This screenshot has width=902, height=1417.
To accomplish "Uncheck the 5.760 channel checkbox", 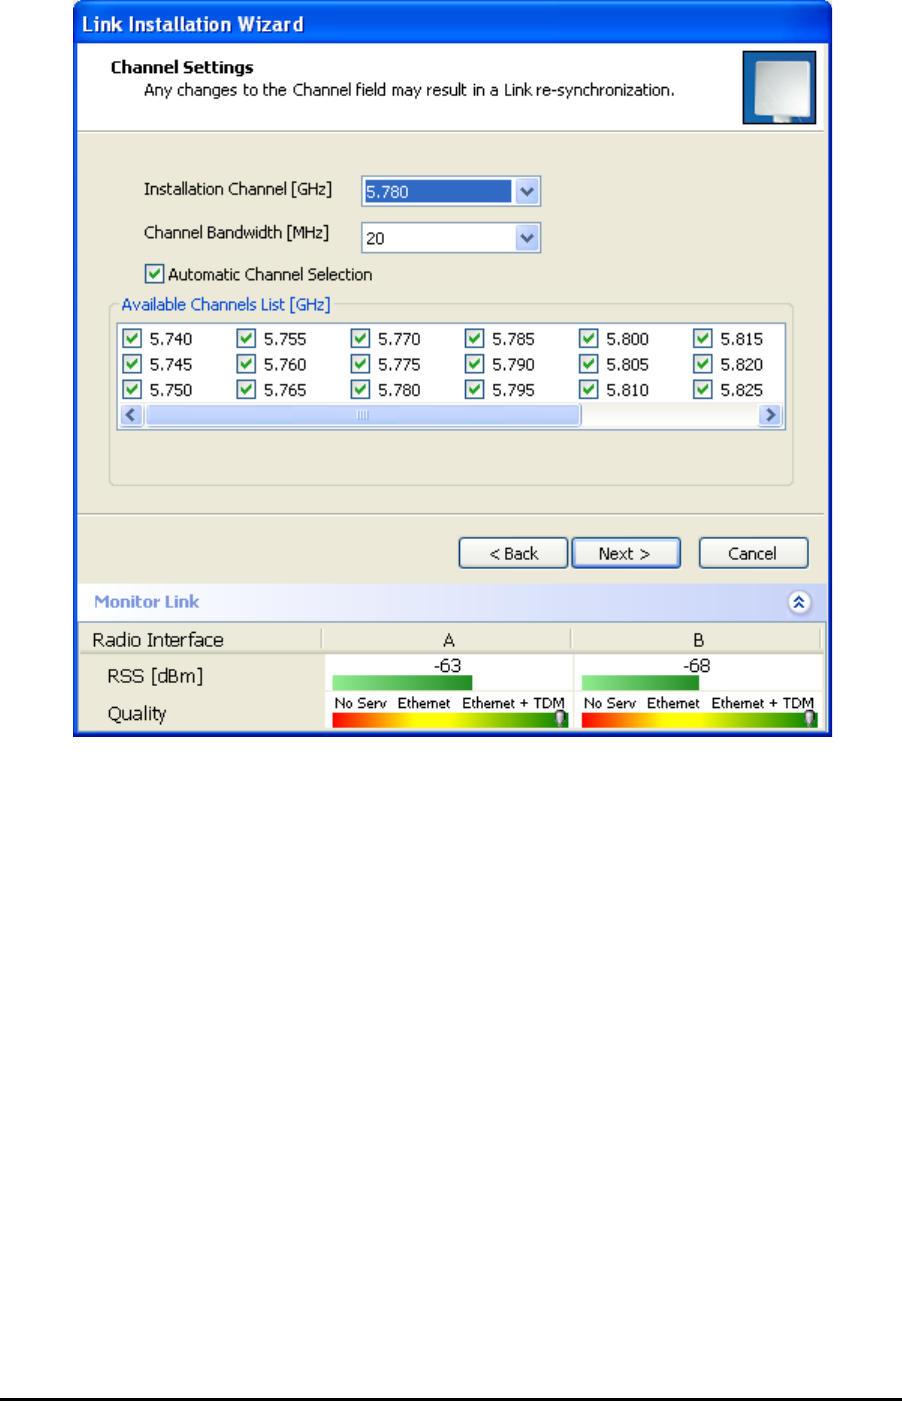I will (x=246, y=364).
